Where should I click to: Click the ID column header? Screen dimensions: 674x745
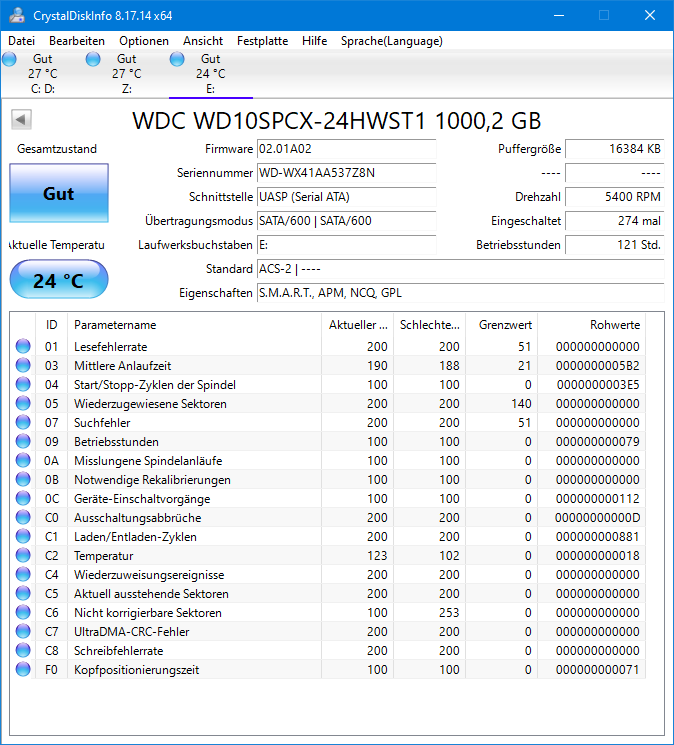tap(51, 325)
